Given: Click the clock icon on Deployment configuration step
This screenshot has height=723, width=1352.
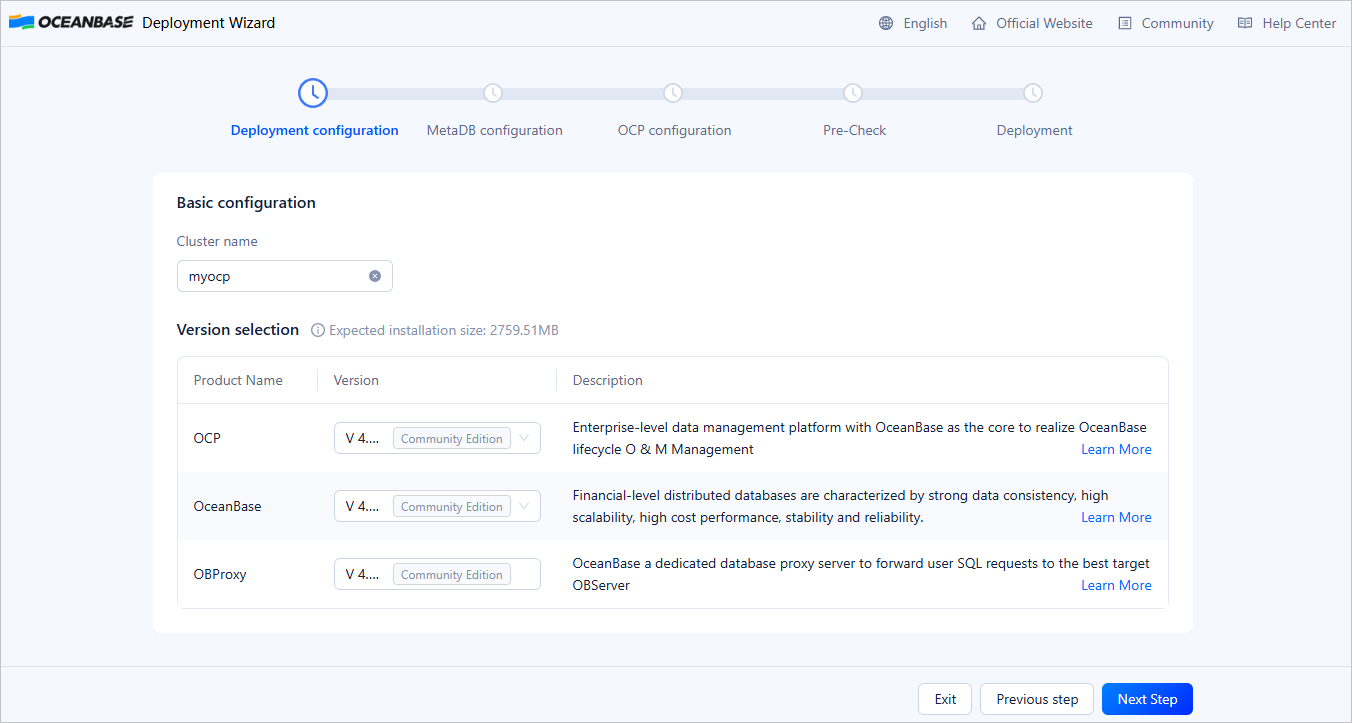Looking at the screenshot, I should [313, 92].
